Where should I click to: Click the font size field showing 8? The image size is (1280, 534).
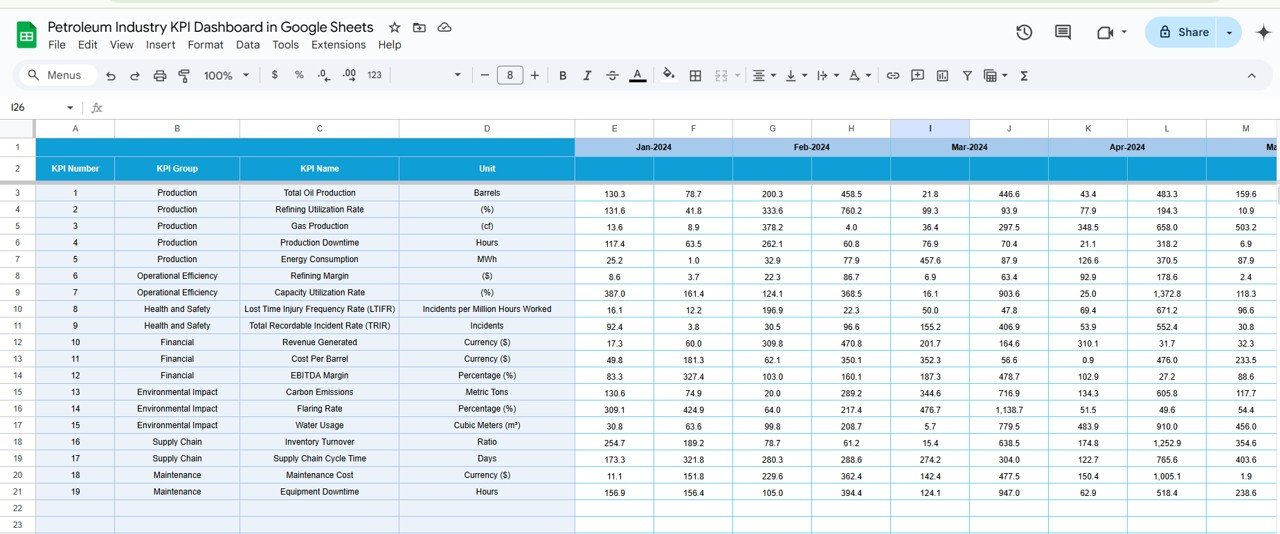tap(510, 75)
